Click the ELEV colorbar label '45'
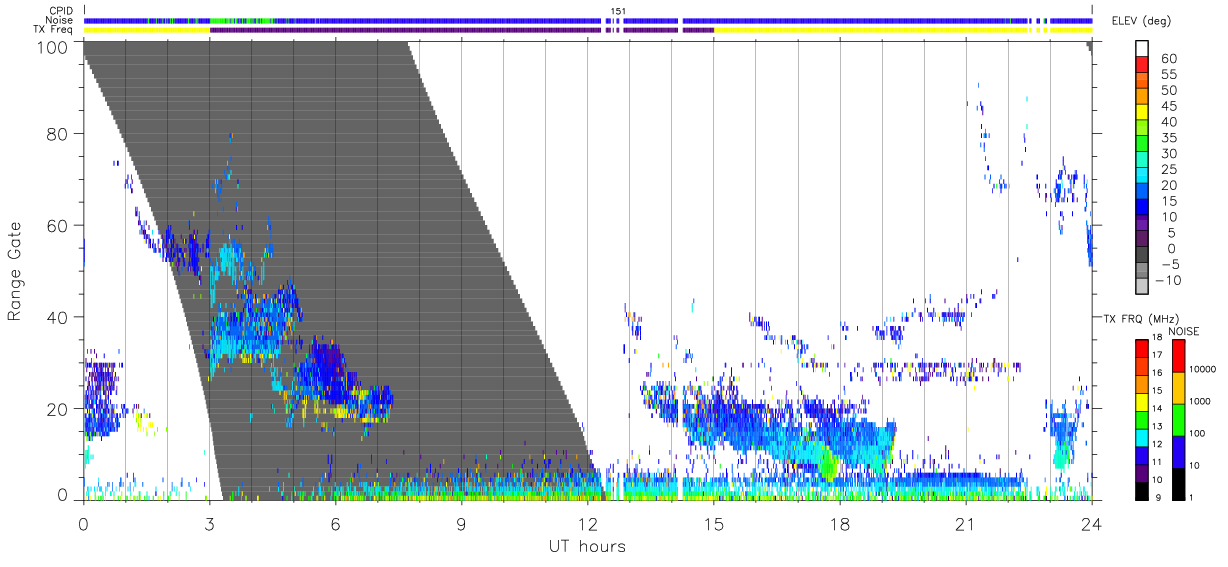 [x=1168, y=106]
